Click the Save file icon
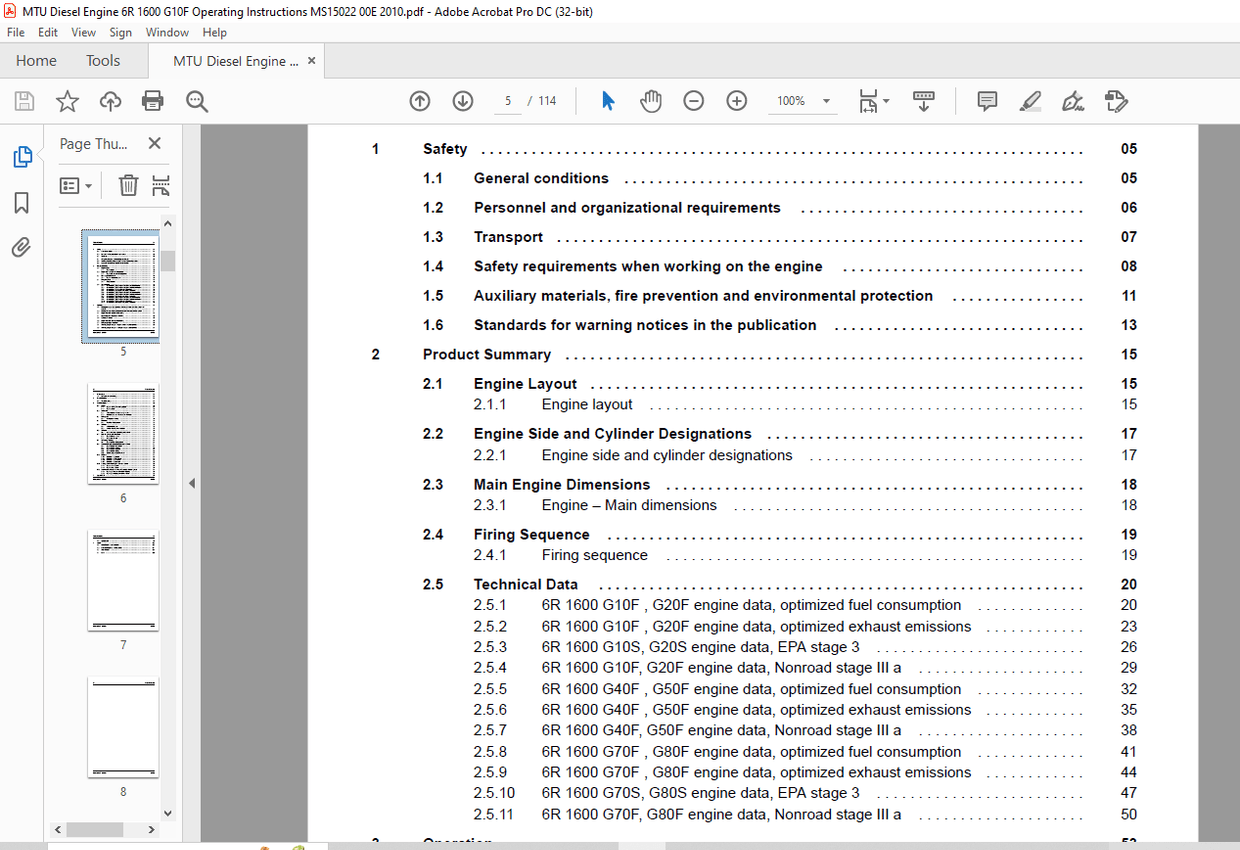 tap(24, 101)
